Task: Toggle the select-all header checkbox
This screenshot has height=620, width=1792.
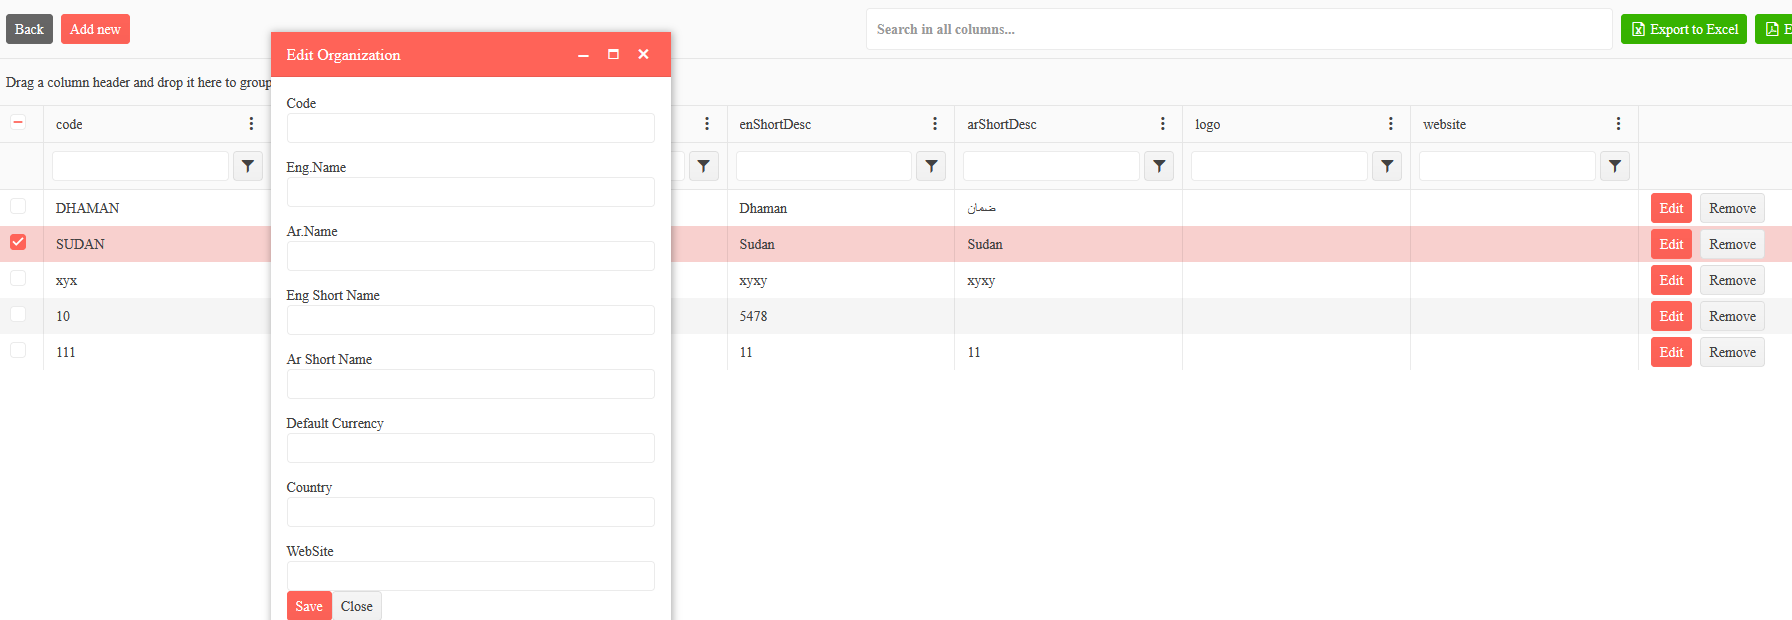Action: point(18,123)
